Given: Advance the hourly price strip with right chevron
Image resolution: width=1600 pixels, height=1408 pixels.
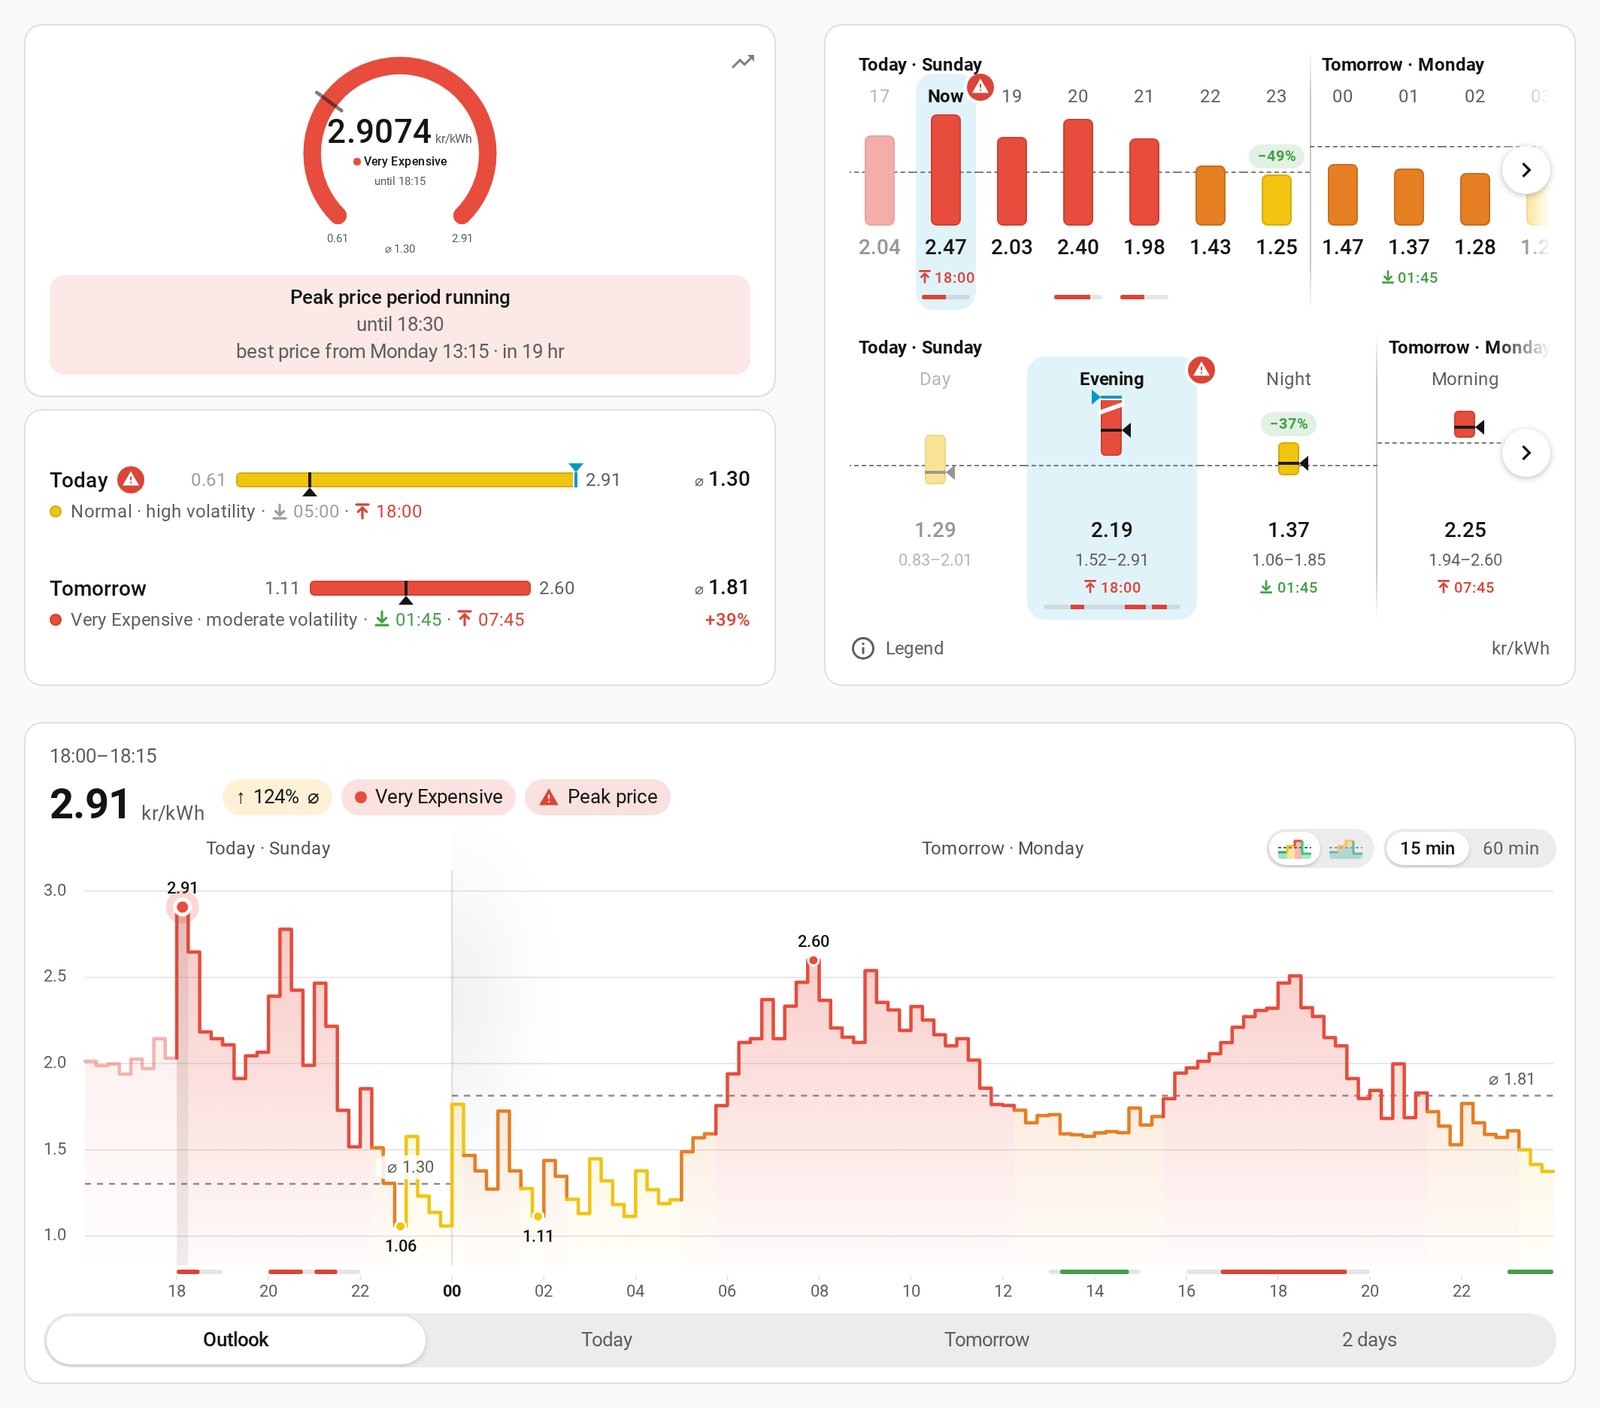Looking at the screenshot, I should coord(1526,170).
